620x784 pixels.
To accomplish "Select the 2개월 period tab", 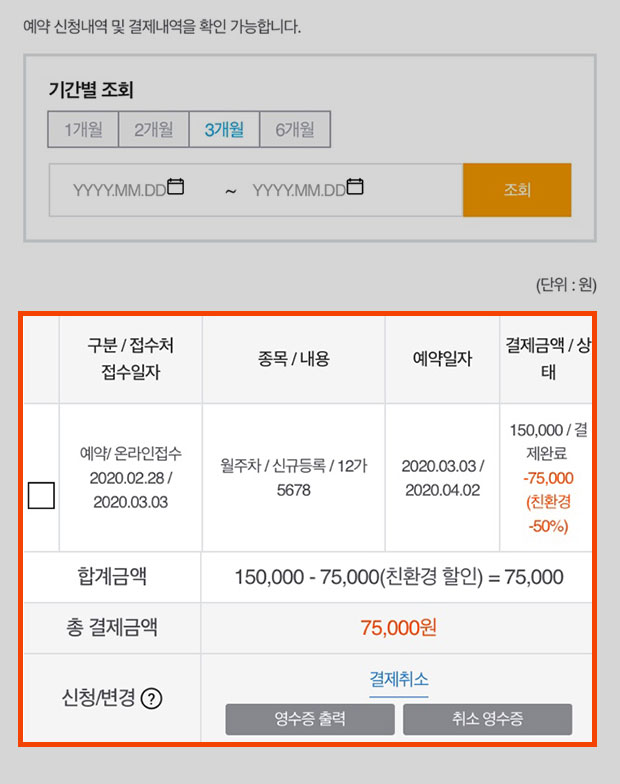I will (x=154, y=130).
